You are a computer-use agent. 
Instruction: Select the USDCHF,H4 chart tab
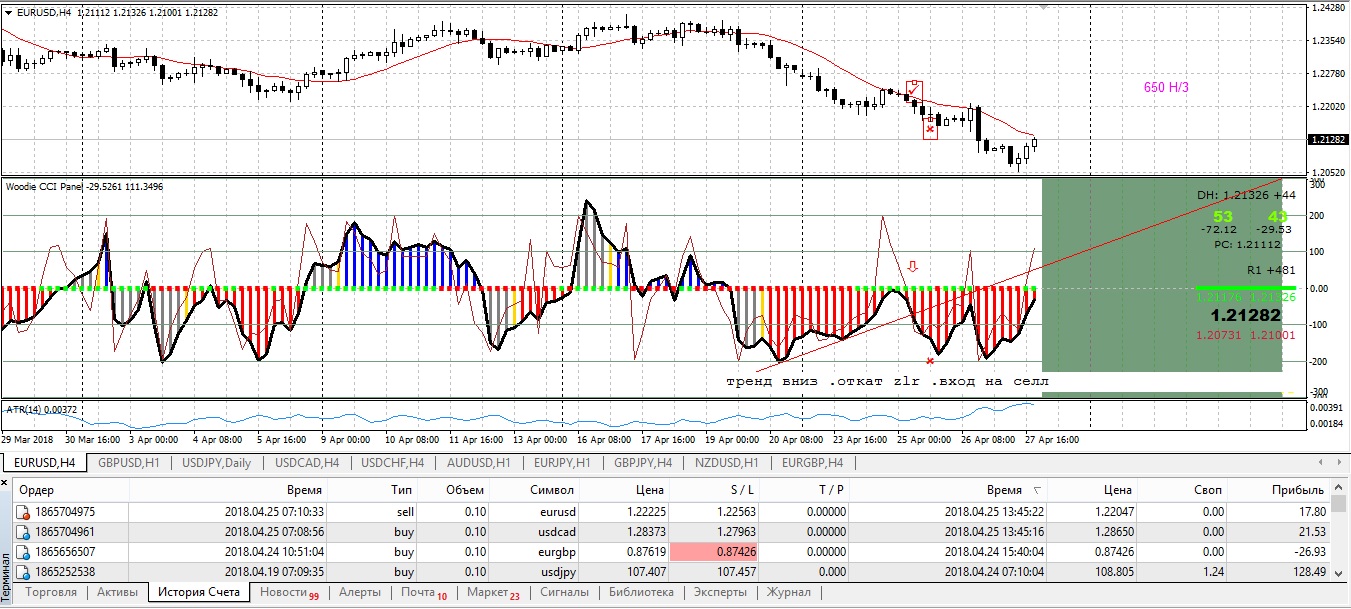tap(392, 462)
